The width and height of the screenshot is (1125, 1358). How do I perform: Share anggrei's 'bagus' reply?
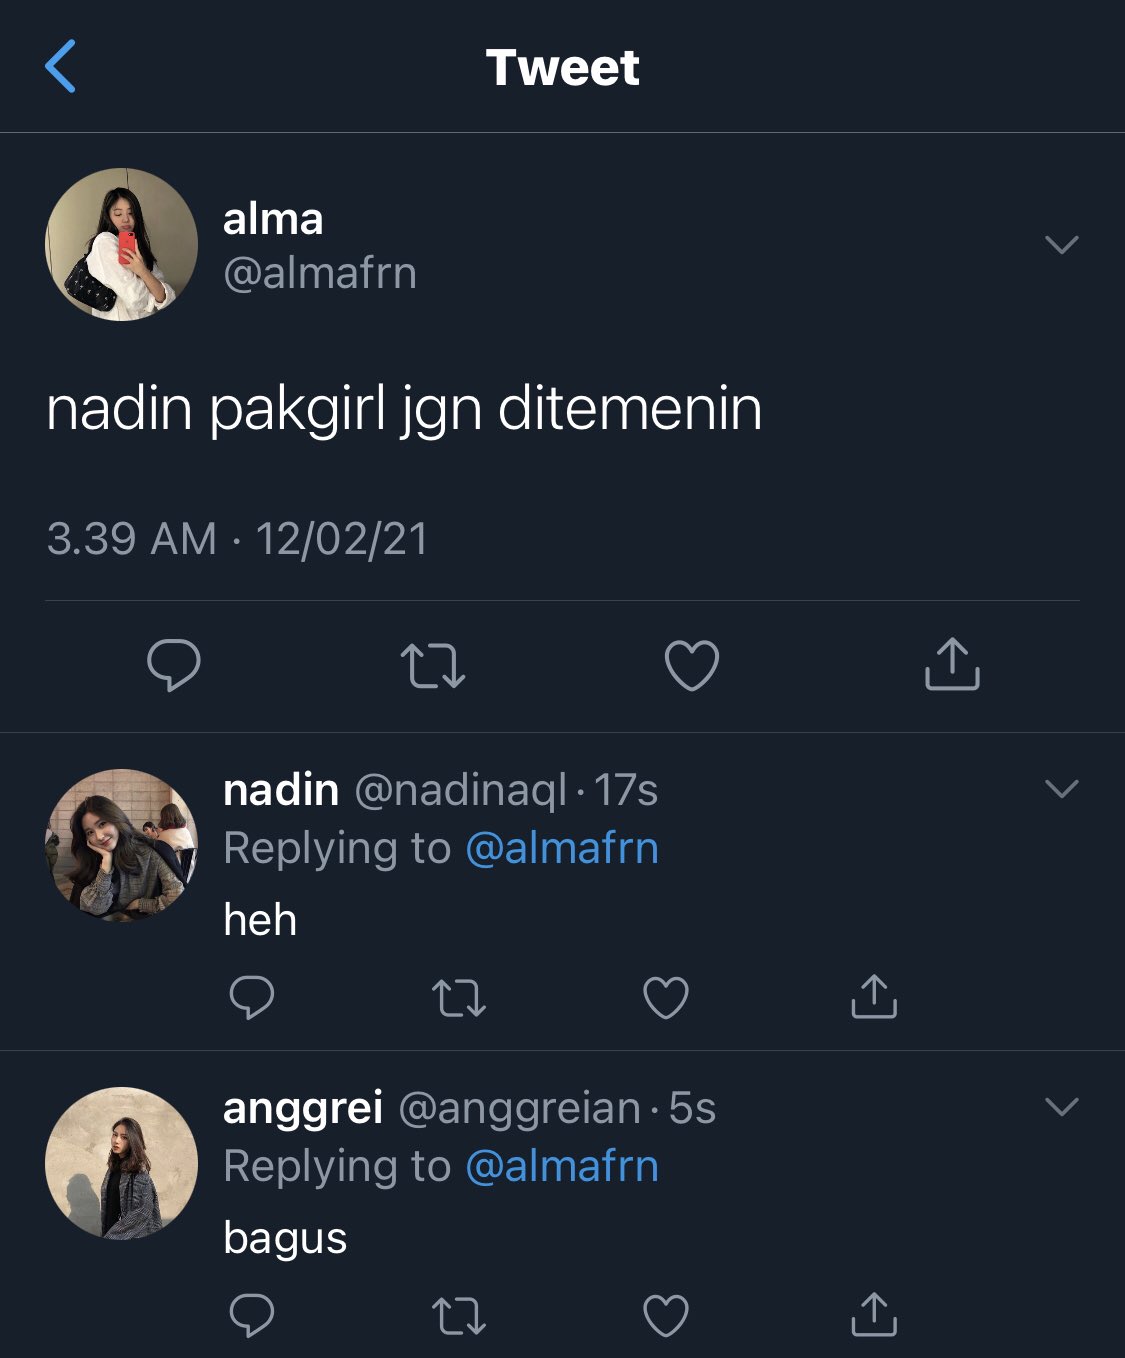pos(874,1314)
